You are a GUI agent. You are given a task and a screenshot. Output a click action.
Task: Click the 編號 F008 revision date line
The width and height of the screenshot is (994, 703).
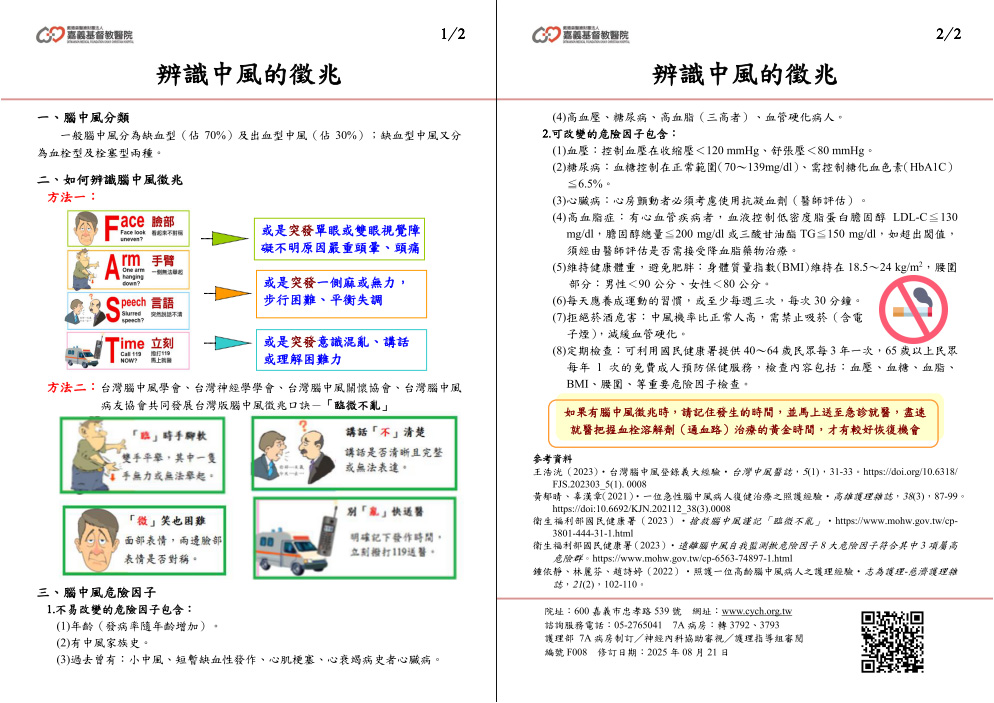pos(636,652)
